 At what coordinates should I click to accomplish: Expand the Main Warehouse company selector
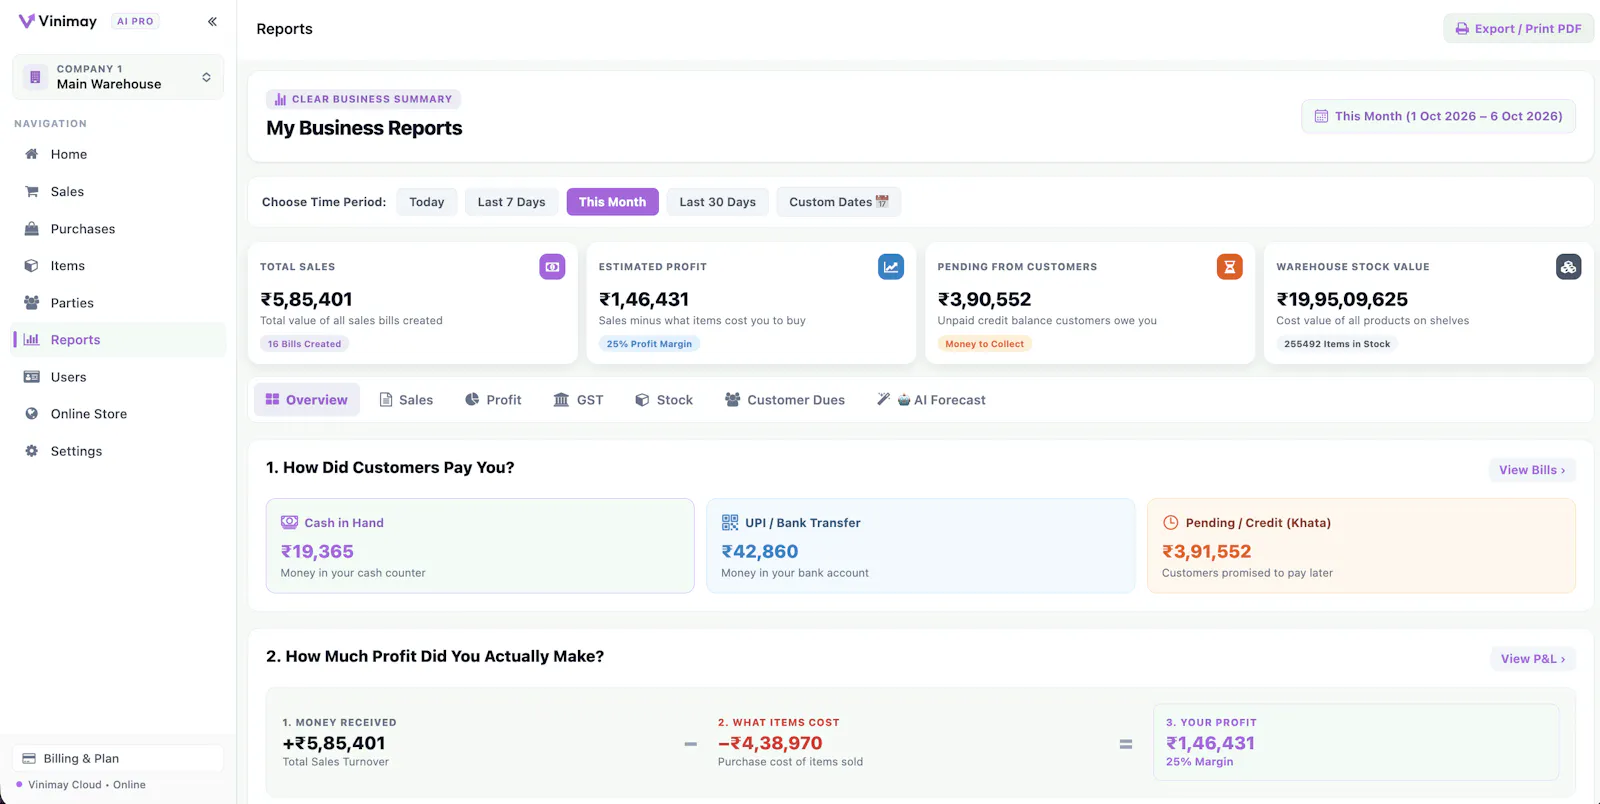coord(118,77)
